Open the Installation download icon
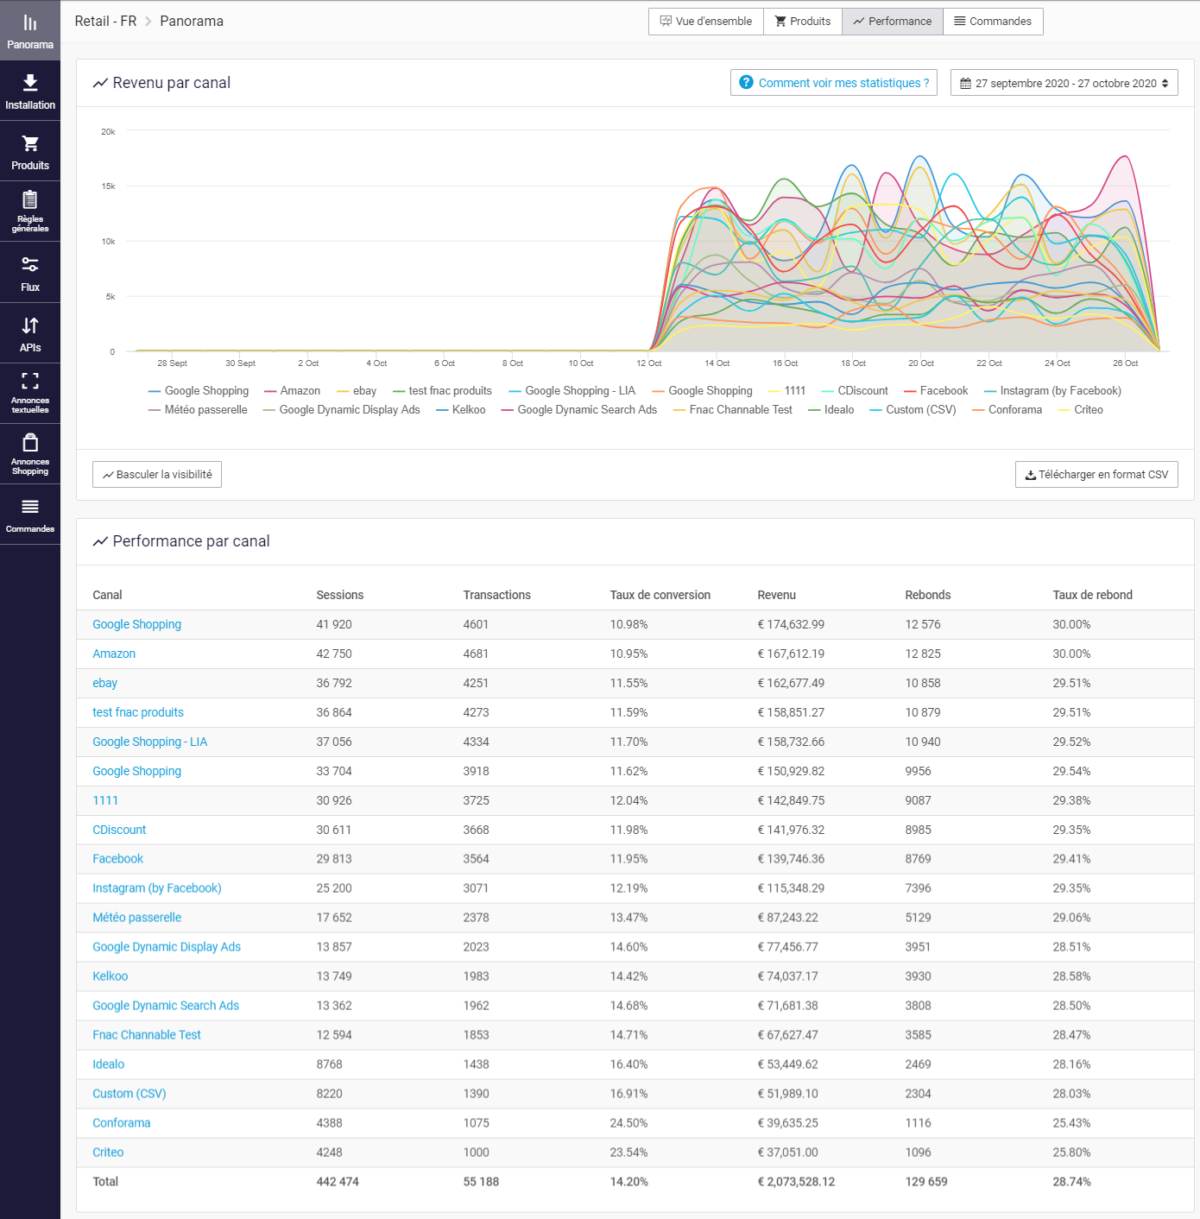The image size is (1200, 1219). click(30, 83)
